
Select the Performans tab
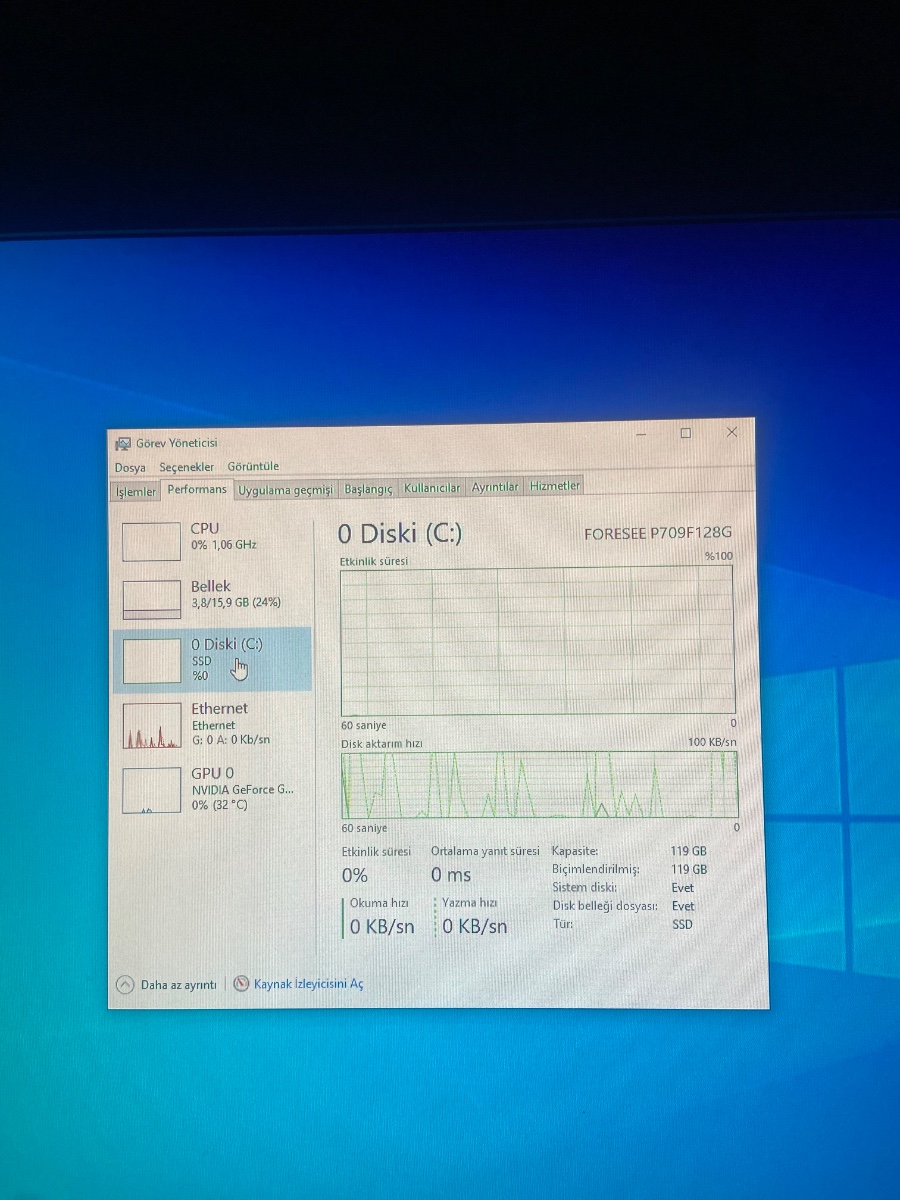pos(197,489)
